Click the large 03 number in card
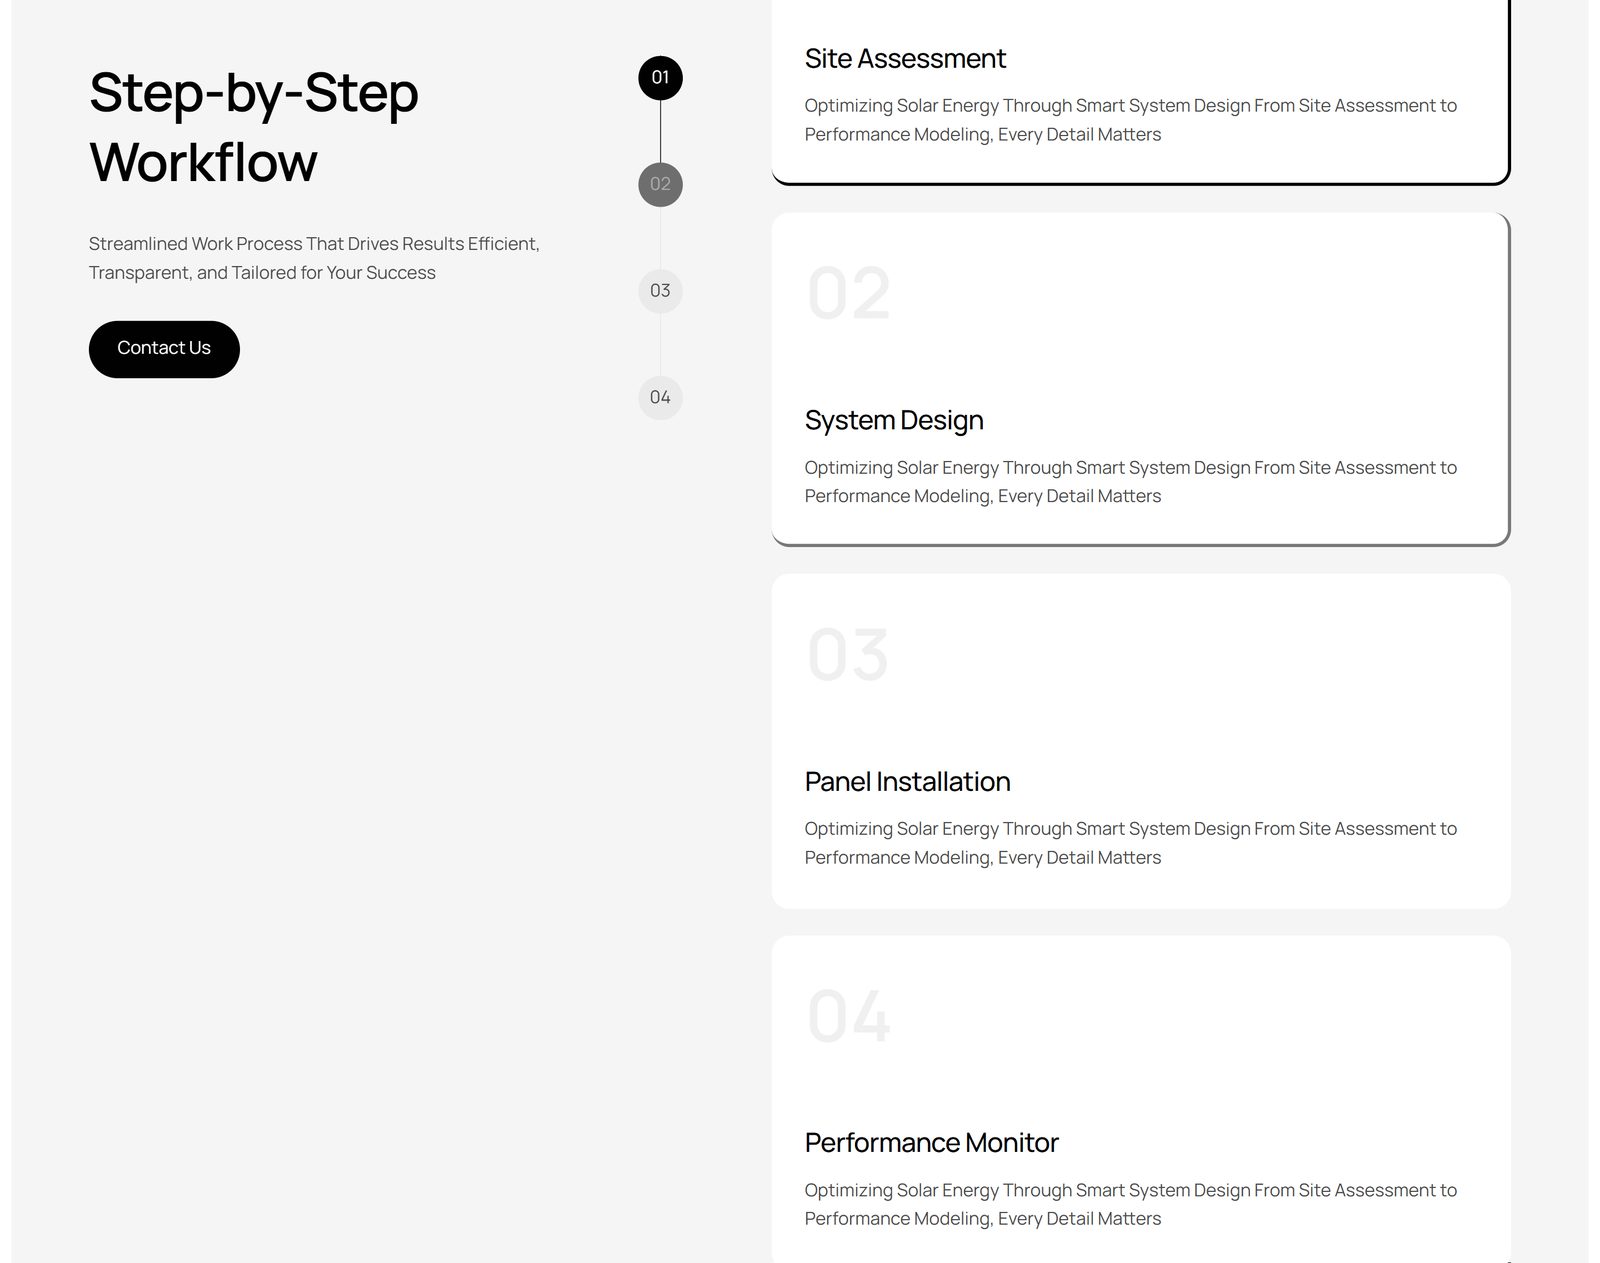1600x1263 pixels. pos(848,655)
